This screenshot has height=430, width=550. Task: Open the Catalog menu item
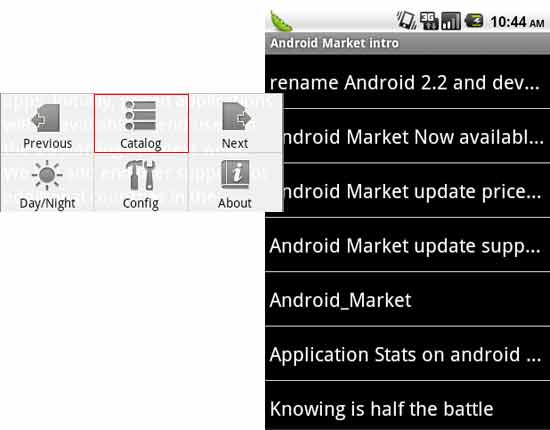tap(141, 123)
